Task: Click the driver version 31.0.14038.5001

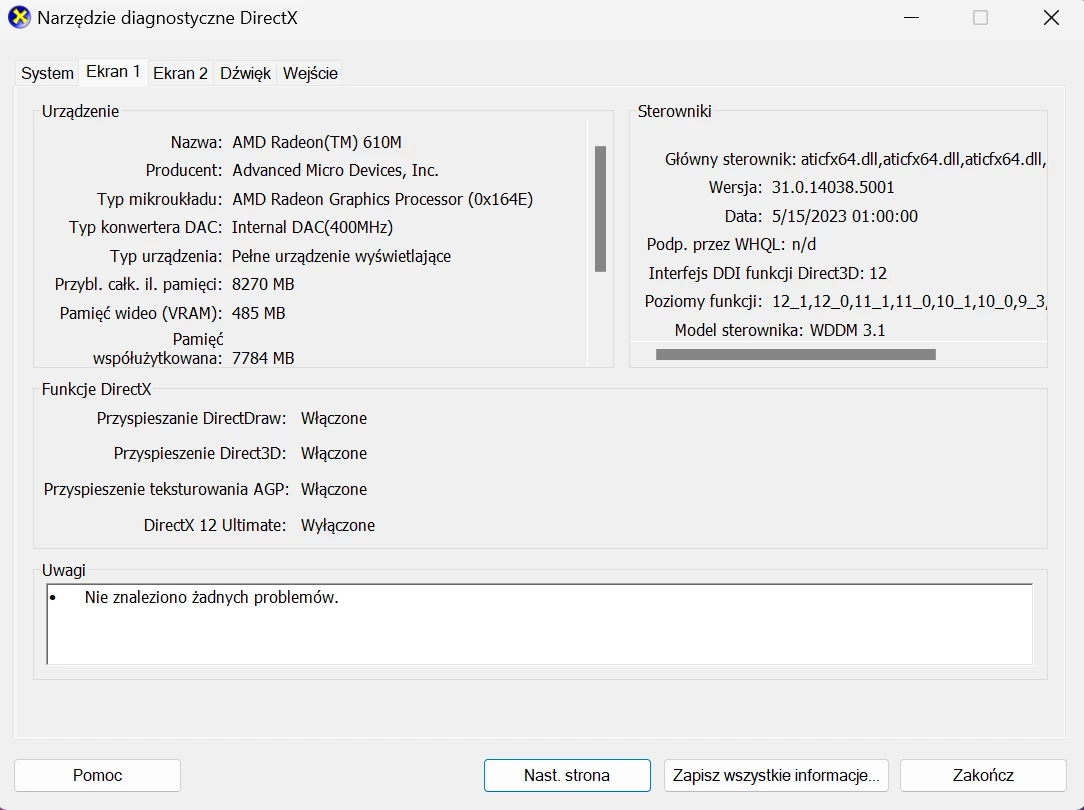Action: [x=833, y=187]
